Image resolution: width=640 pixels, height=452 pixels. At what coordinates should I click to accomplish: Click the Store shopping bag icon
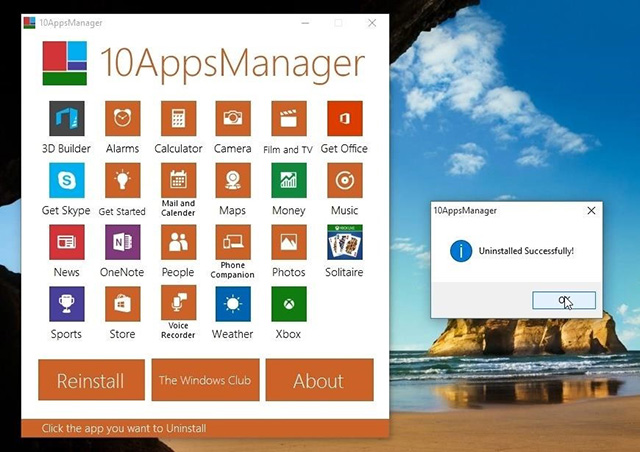(122, 304)
